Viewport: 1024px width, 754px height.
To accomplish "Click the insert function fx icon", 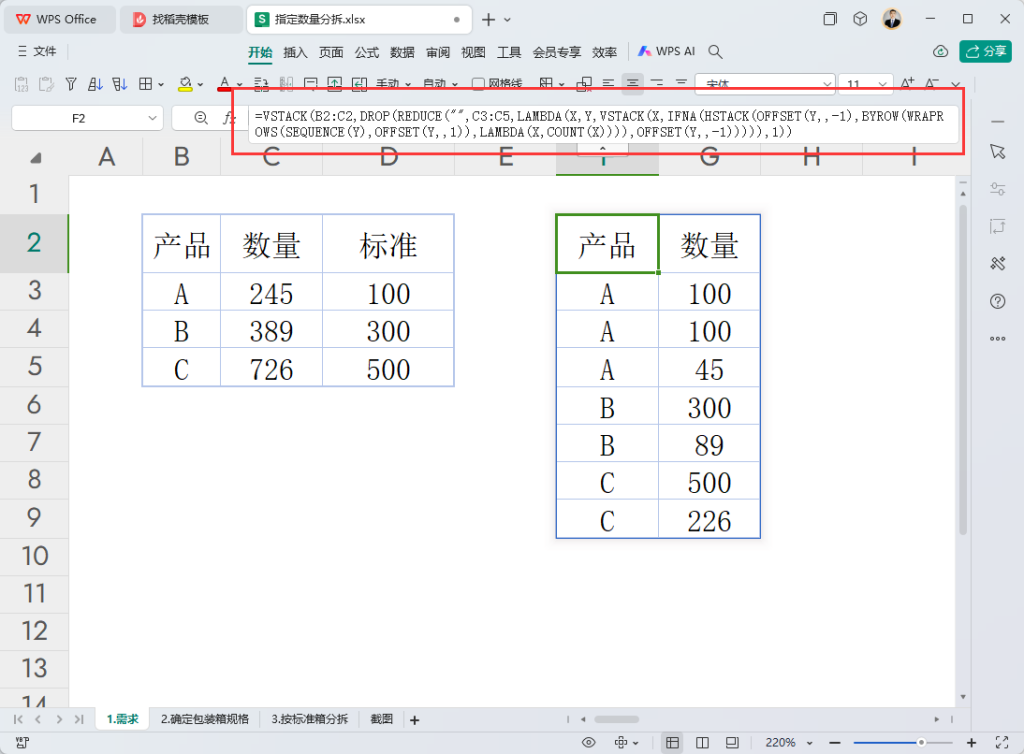I will [x=229, y=118].
